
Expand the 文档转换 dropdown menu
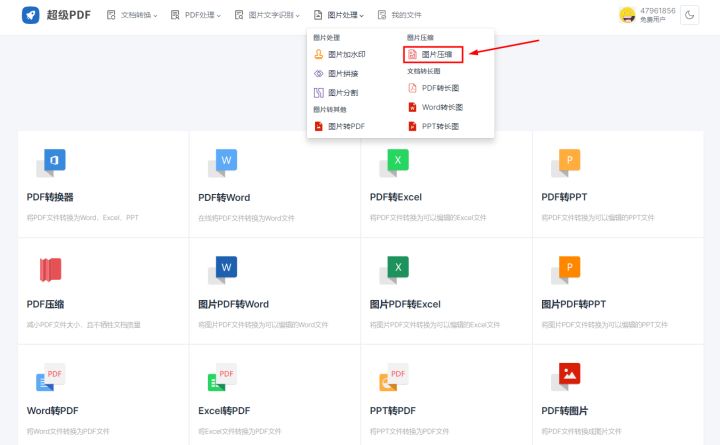[132, 15]
